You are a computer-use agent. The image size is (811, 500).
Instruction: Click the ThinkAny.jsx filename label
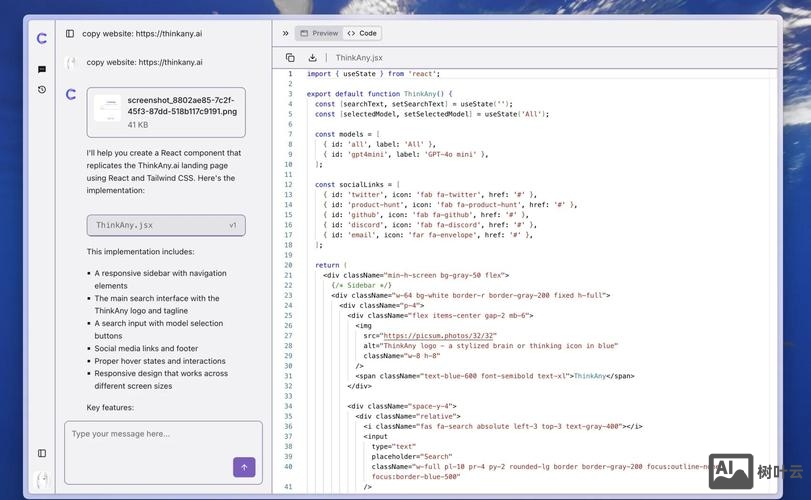coord(359,58)
